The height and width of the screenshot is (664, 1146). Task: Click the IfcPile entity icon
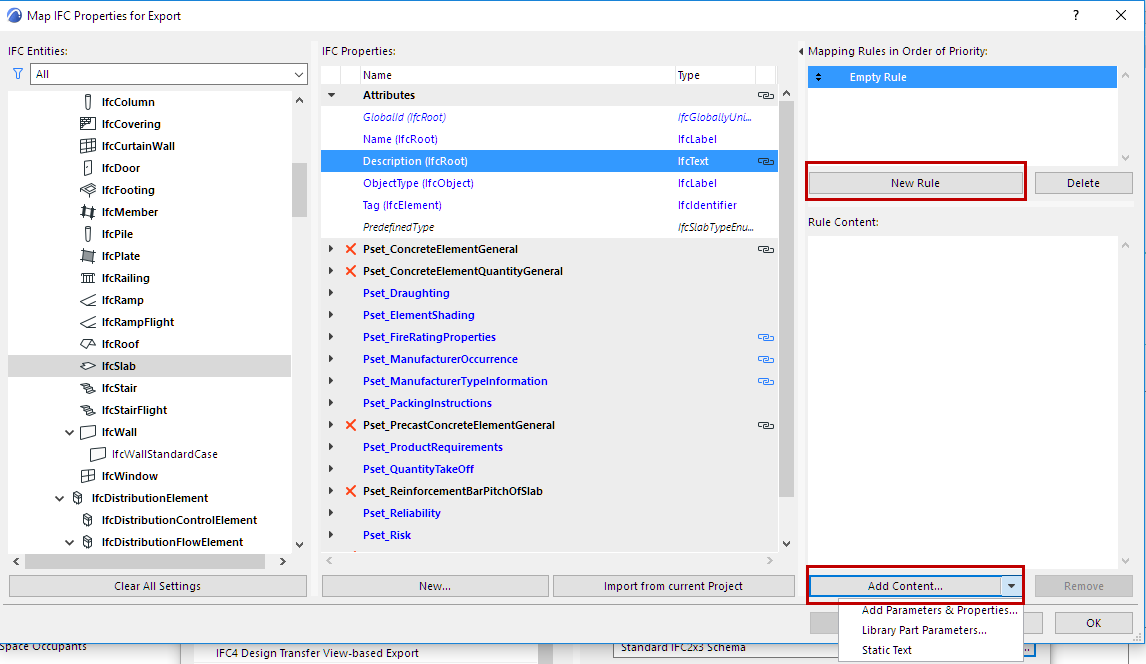point(88,234)
